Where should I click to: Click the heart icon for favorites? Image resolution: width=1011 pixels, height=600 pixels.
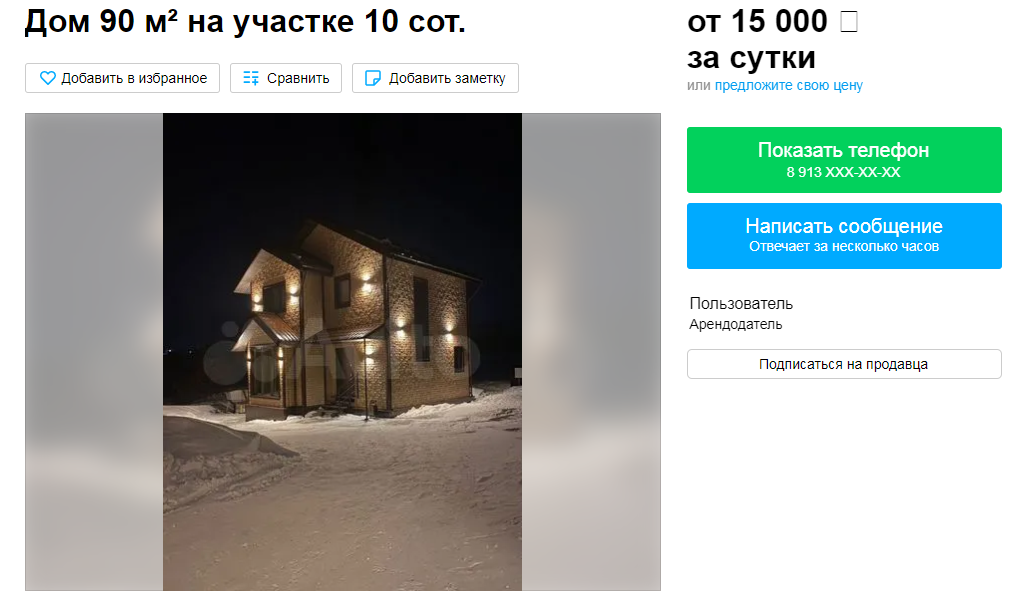click(x=48, y=78)
